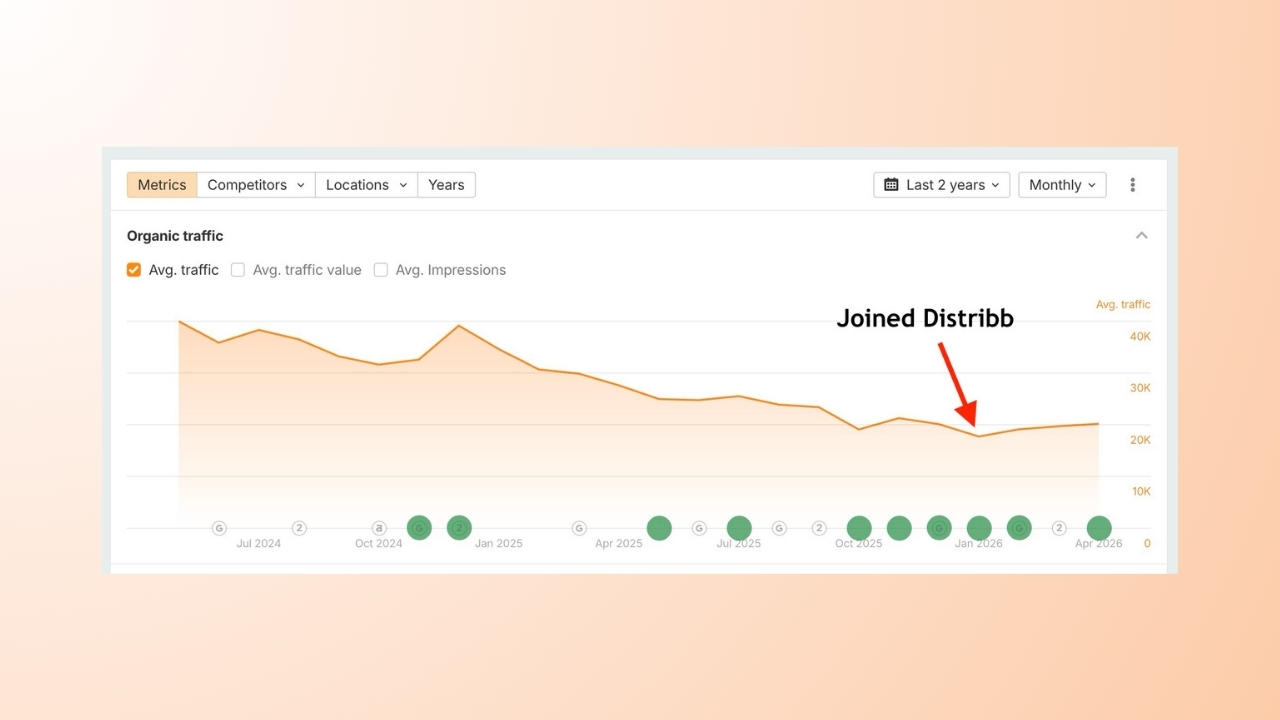This screenshot has width=1280, height=720.
Task: Open the Locations dropdown
Action: [x=367, y=185]
